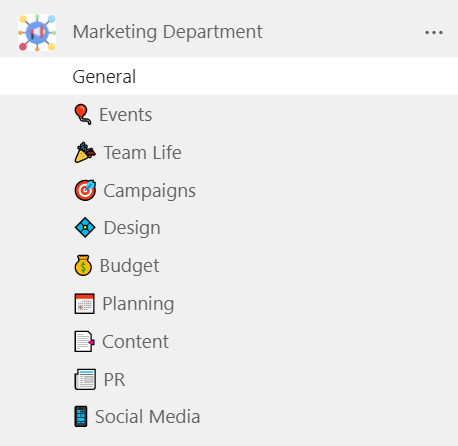Viewport: 458px width, 446px height.
Task: Click the party popper emoji beside Team Life
Action: pyautogui.click(x=85, y=153)
